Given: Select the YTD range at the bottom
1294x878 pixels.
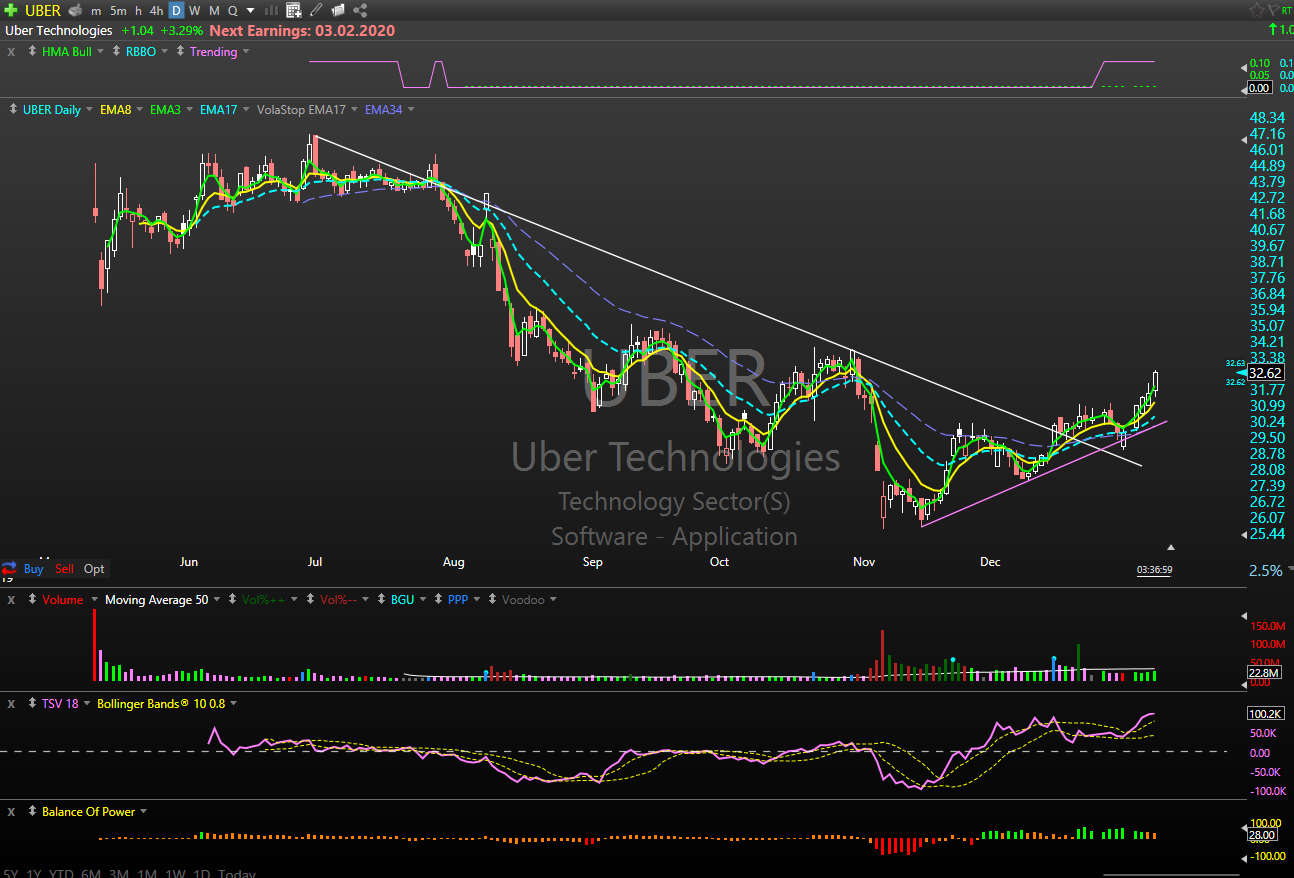Looking at the screenshot, I should coord(62,873).
